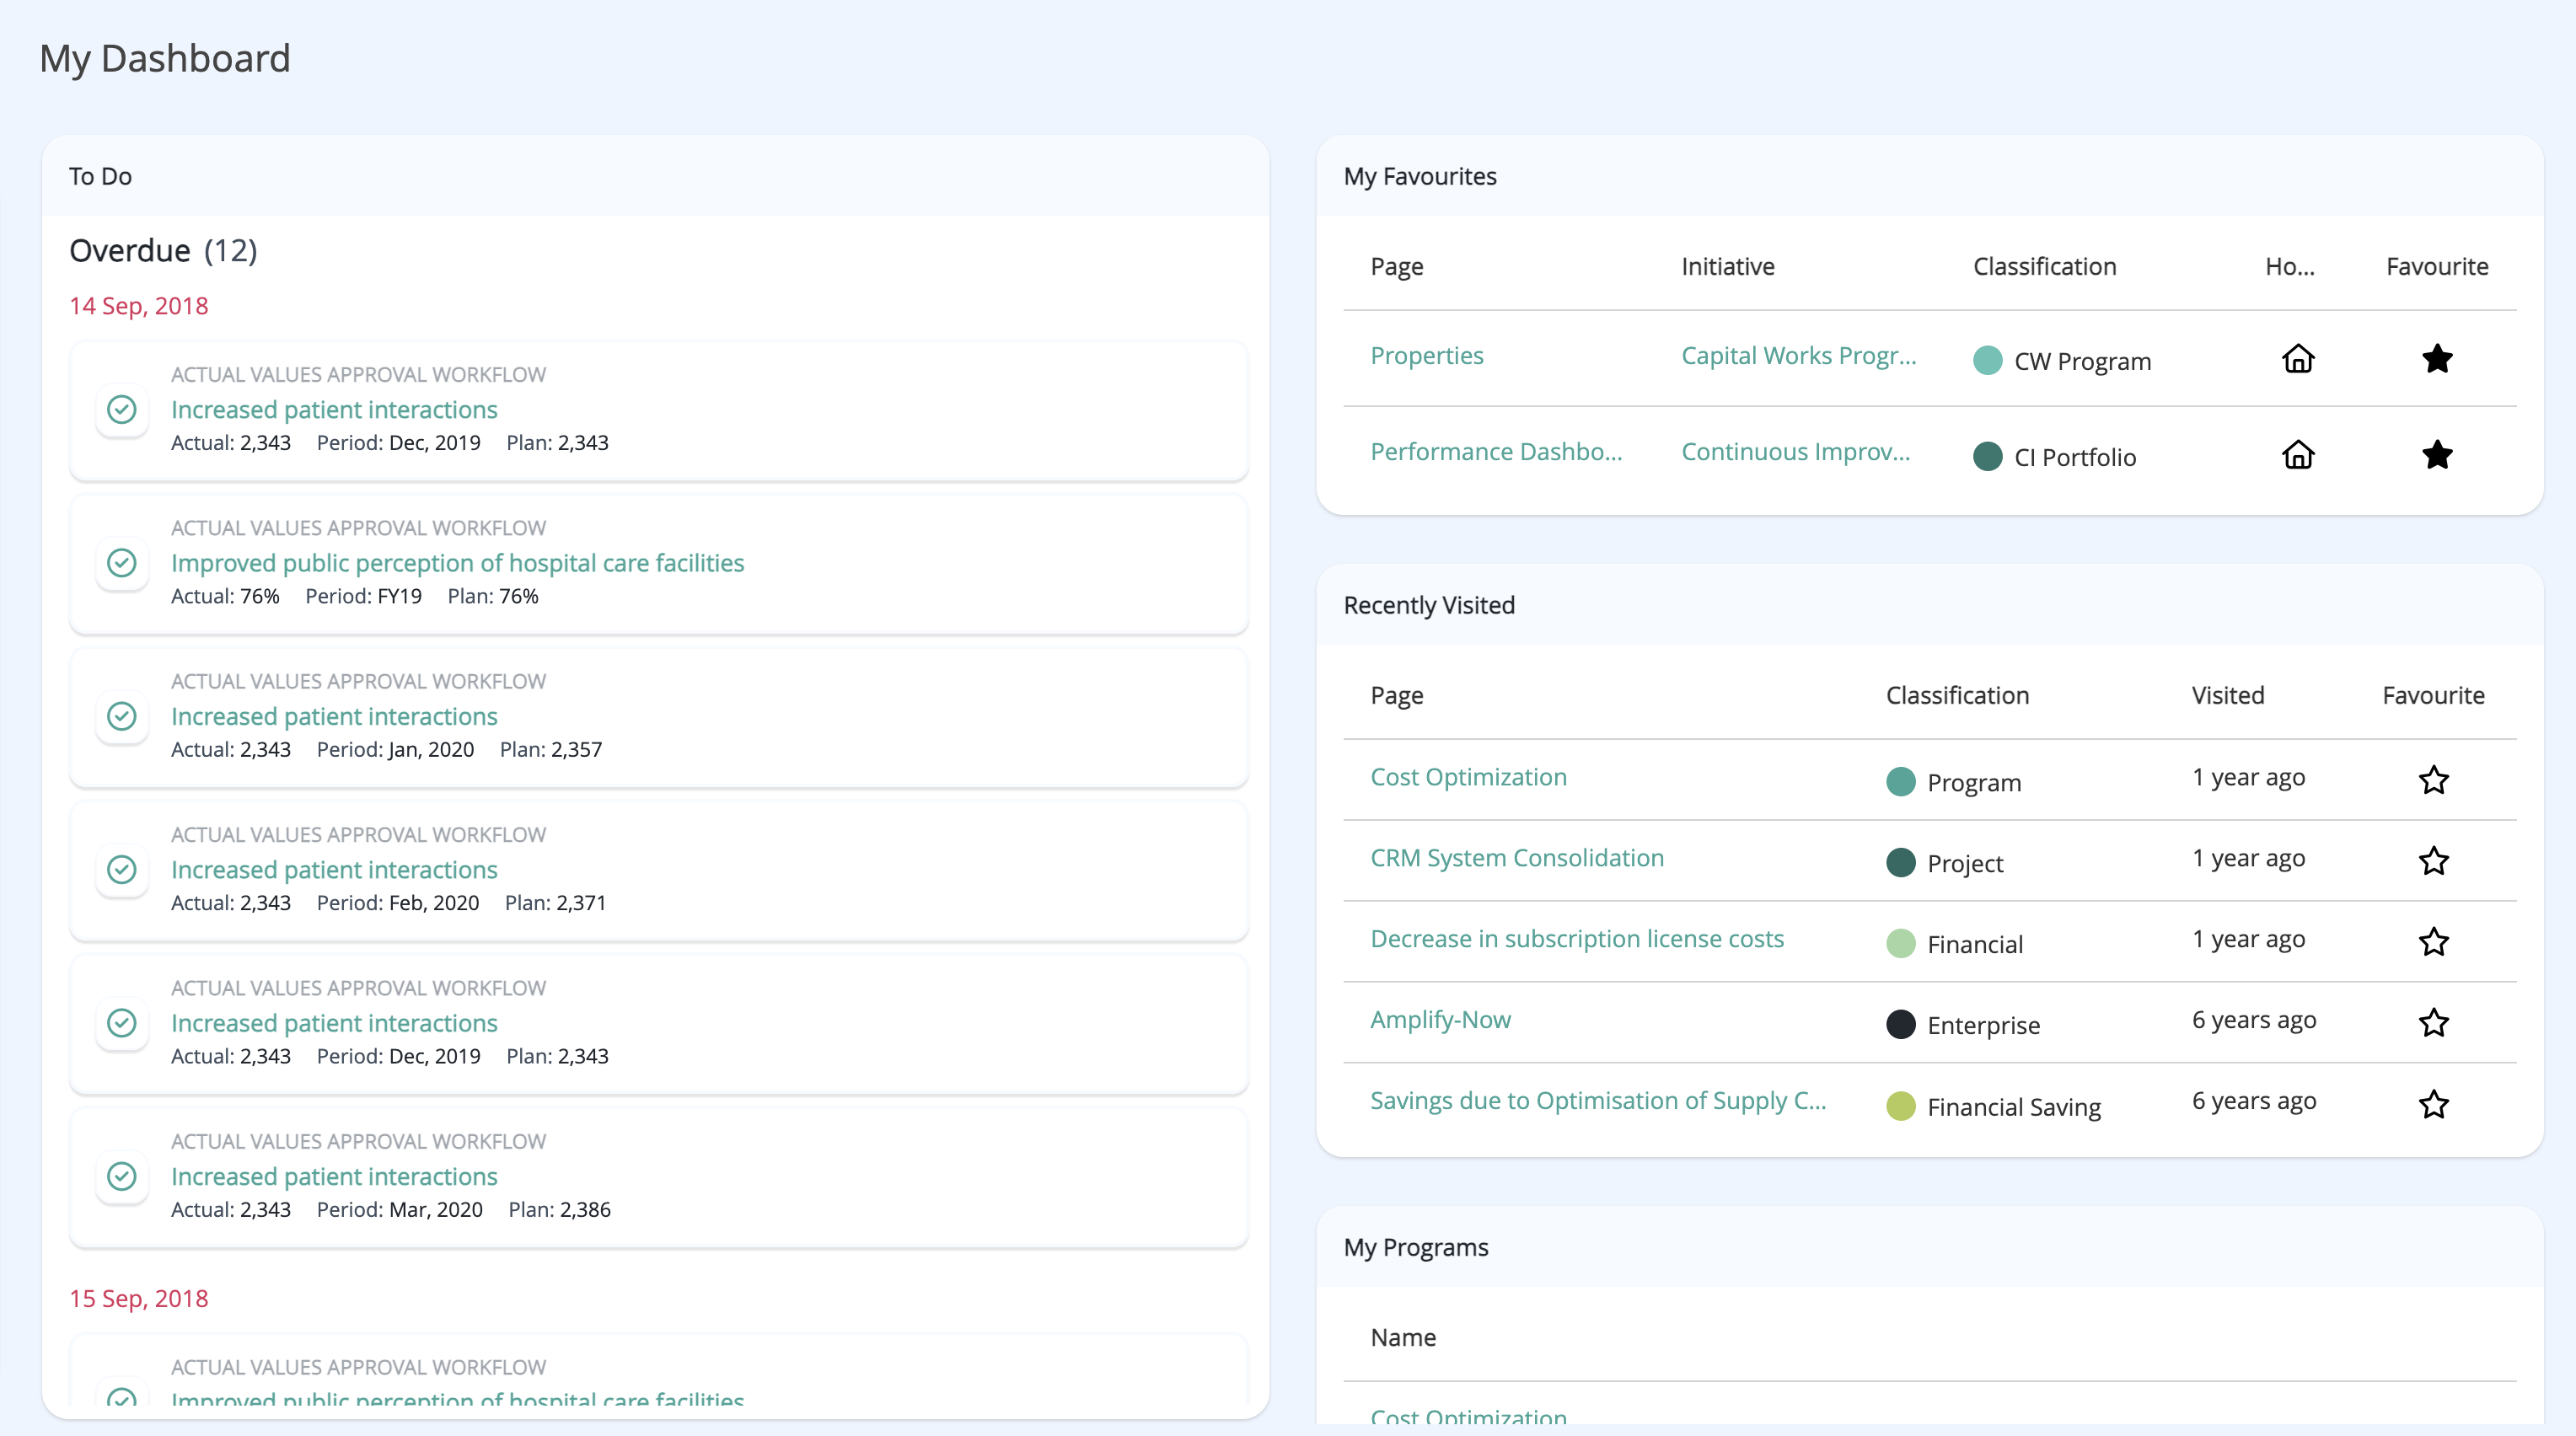Click the Classification header in Recently Visited

1957,696
